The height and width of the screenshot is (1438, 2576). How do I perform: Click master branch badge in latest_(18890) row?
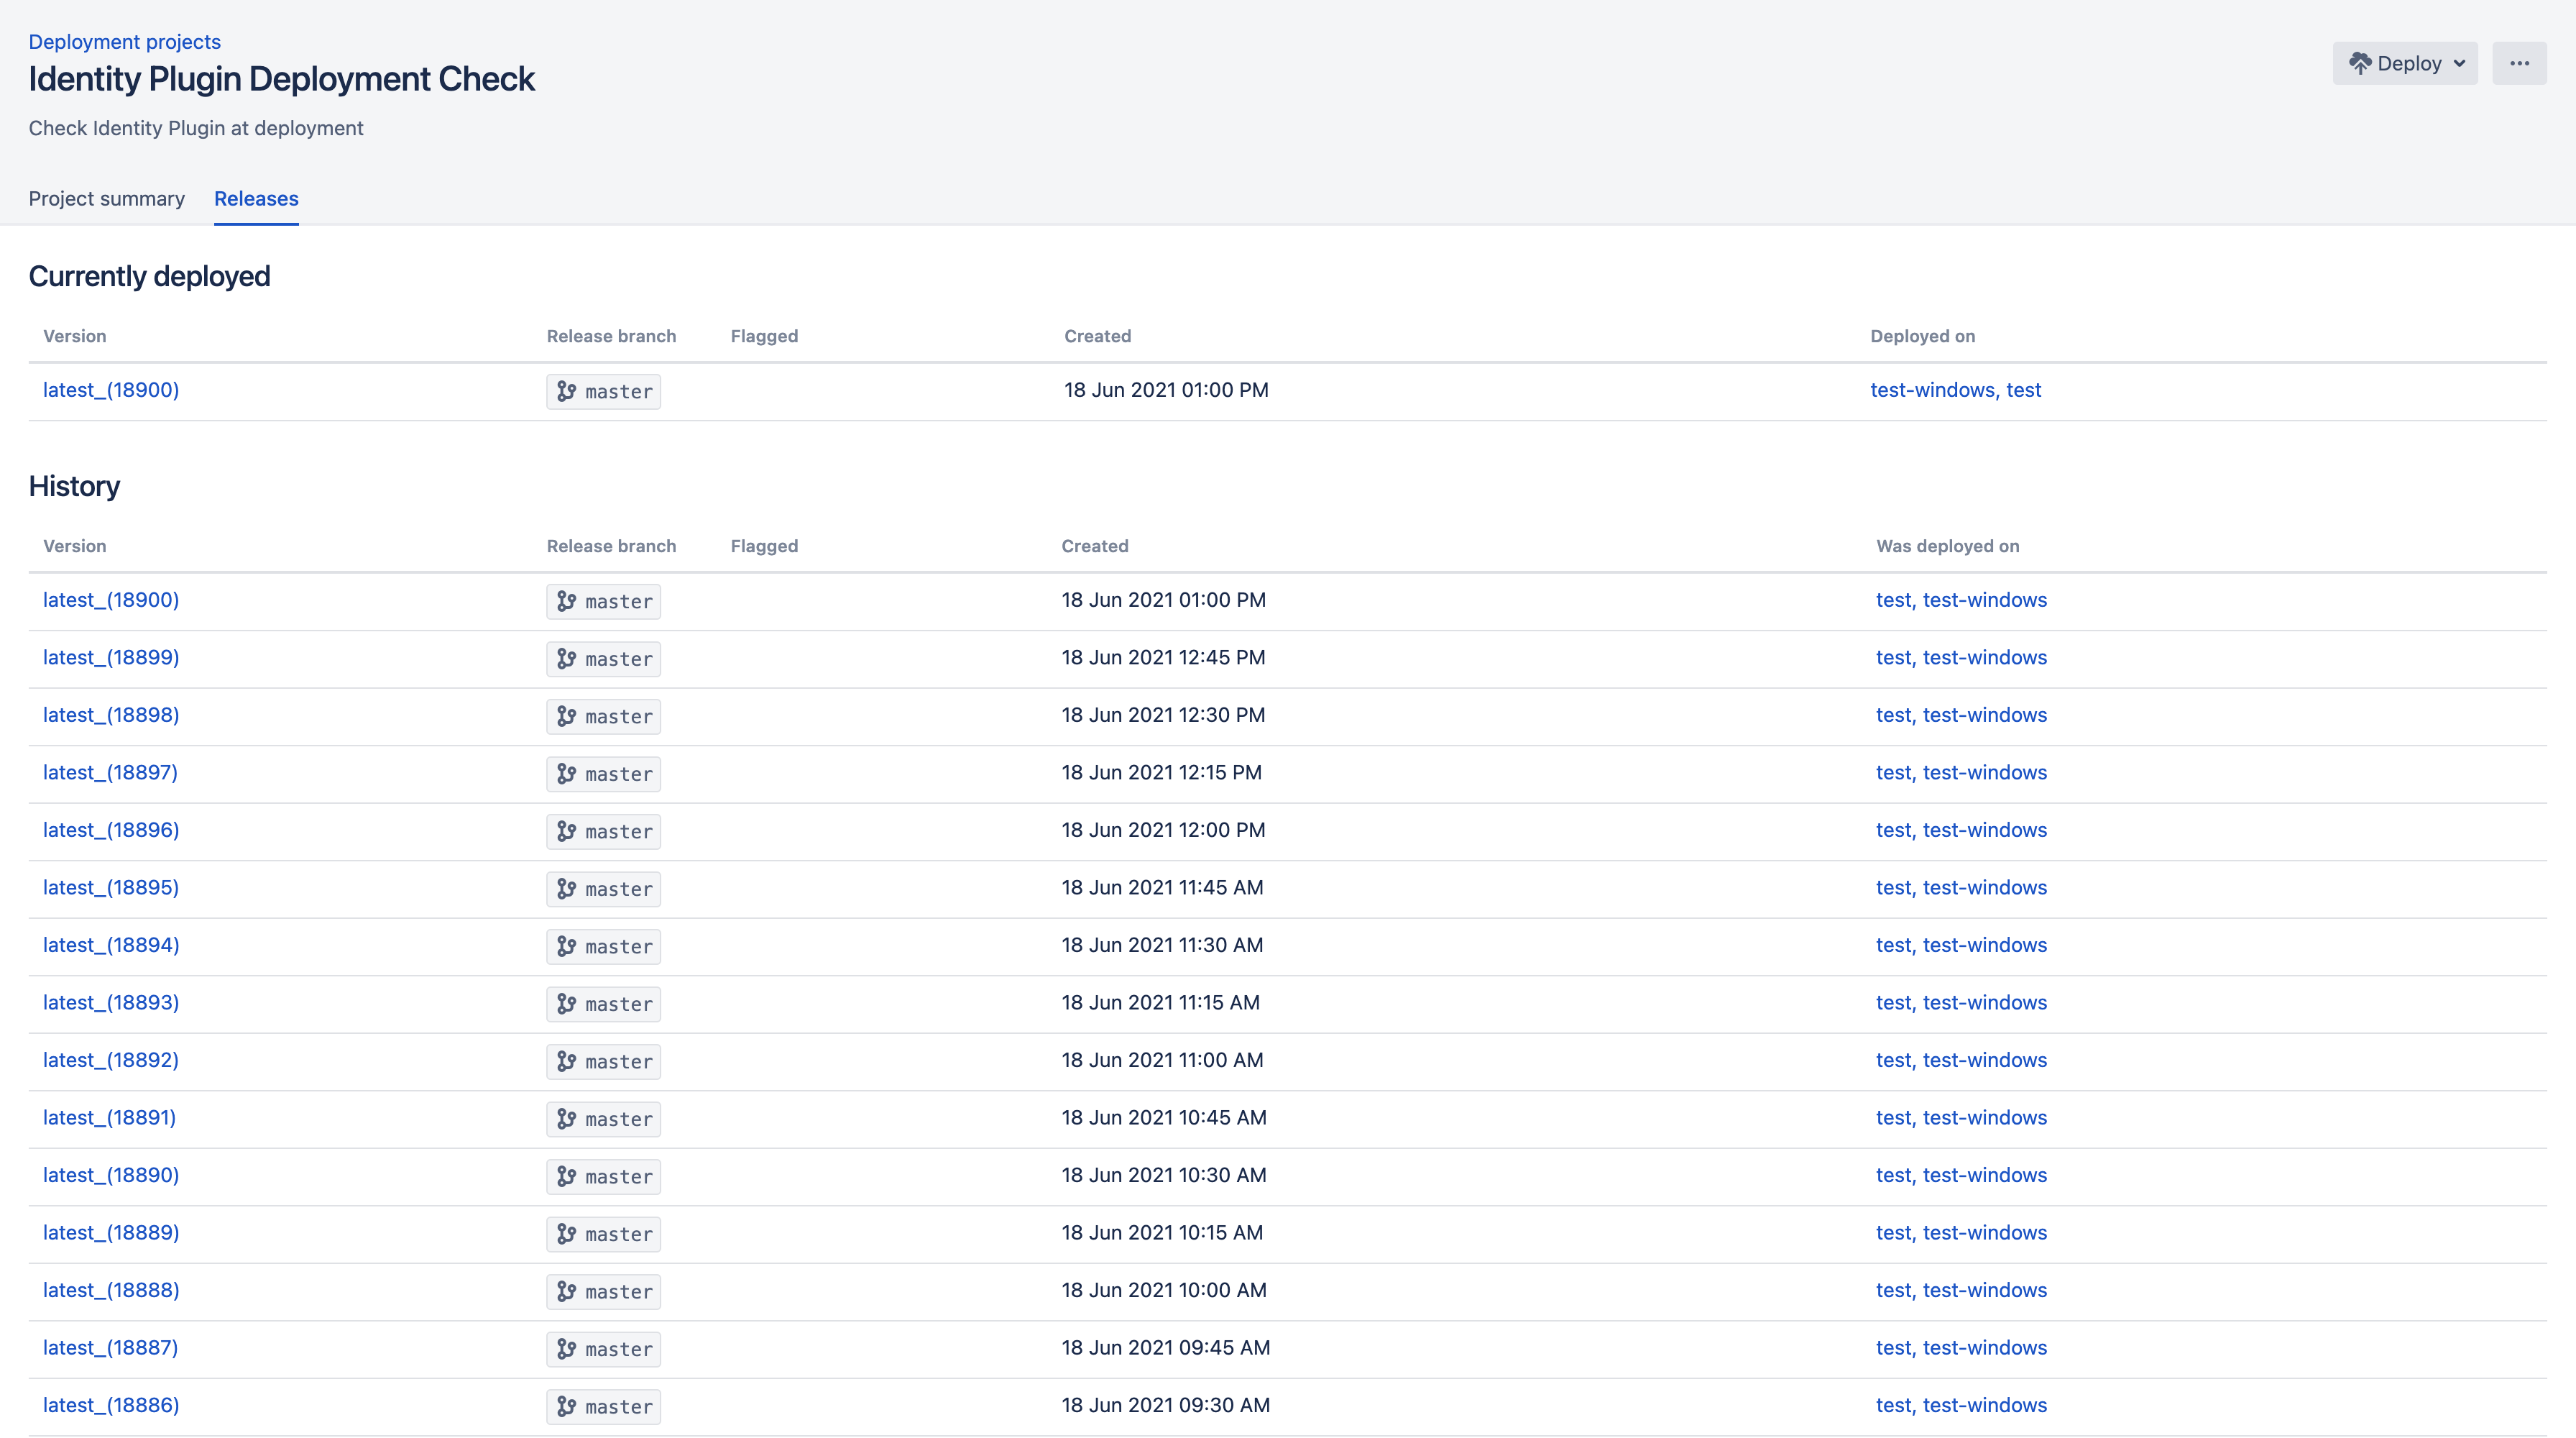tap(604, 1177)
